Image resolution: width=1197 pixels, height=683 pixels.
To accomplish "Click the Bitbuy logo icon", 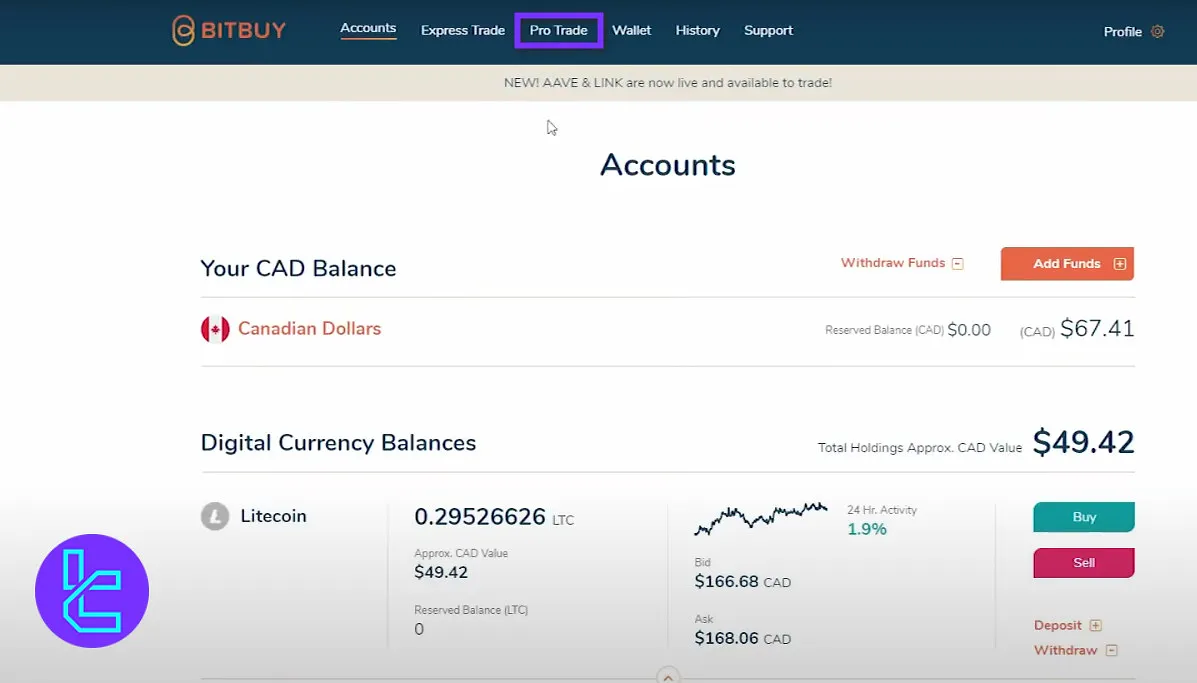I will (x=184, y=30).
